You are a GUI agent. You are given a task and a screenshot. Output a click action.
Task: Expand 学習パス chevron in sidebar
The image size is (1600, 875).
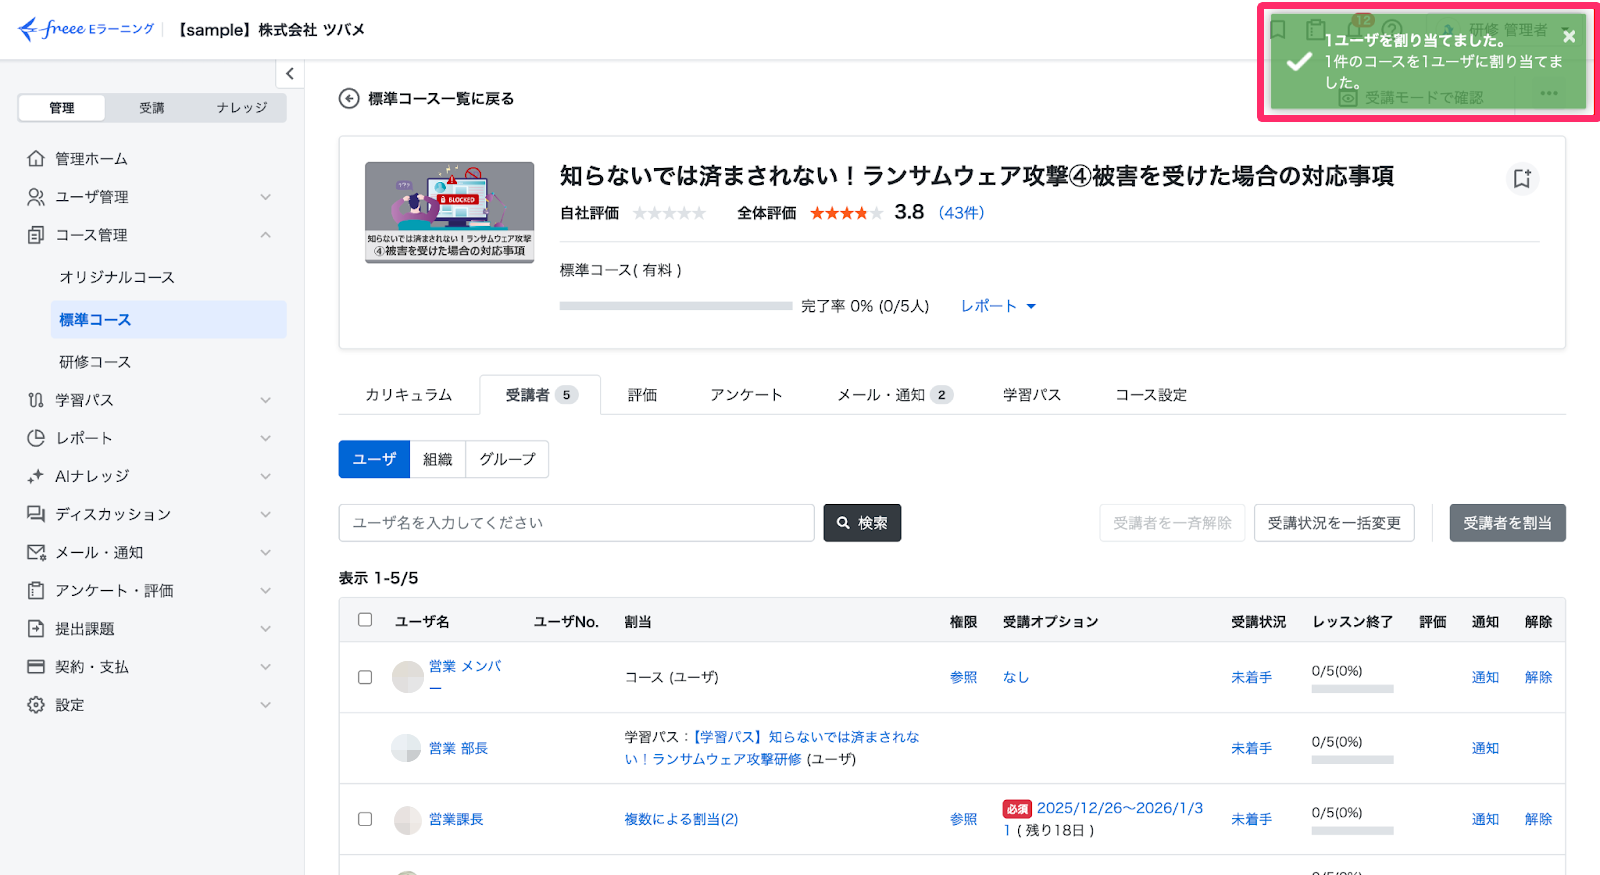pos(266,400)
